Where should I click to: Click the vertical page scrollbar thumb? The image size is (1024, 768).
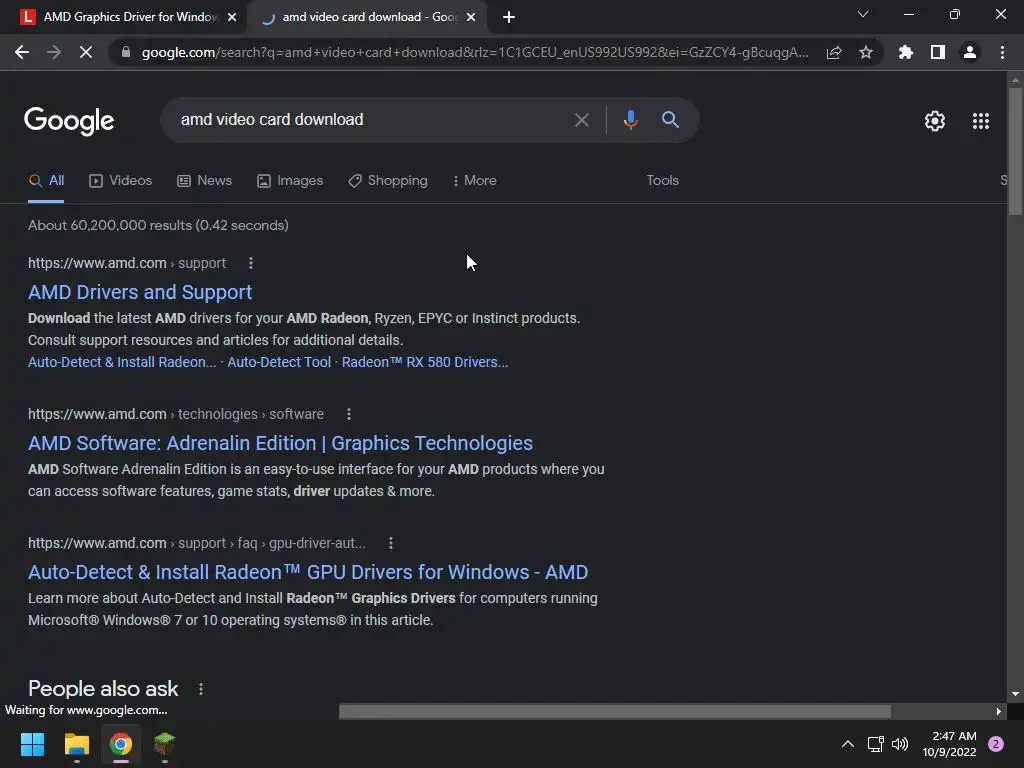(1015, 151)
